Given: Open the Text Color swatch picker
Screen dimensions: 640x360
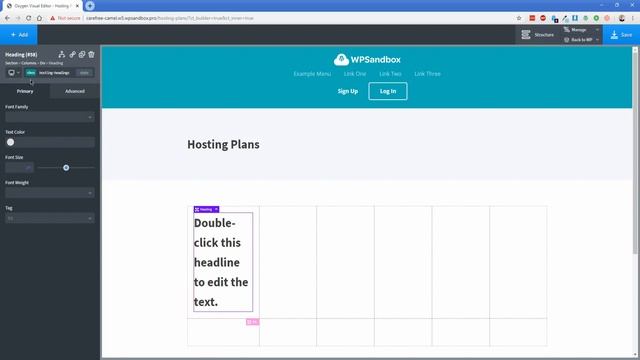Looking at the screenshot, I should click(11, 142).
